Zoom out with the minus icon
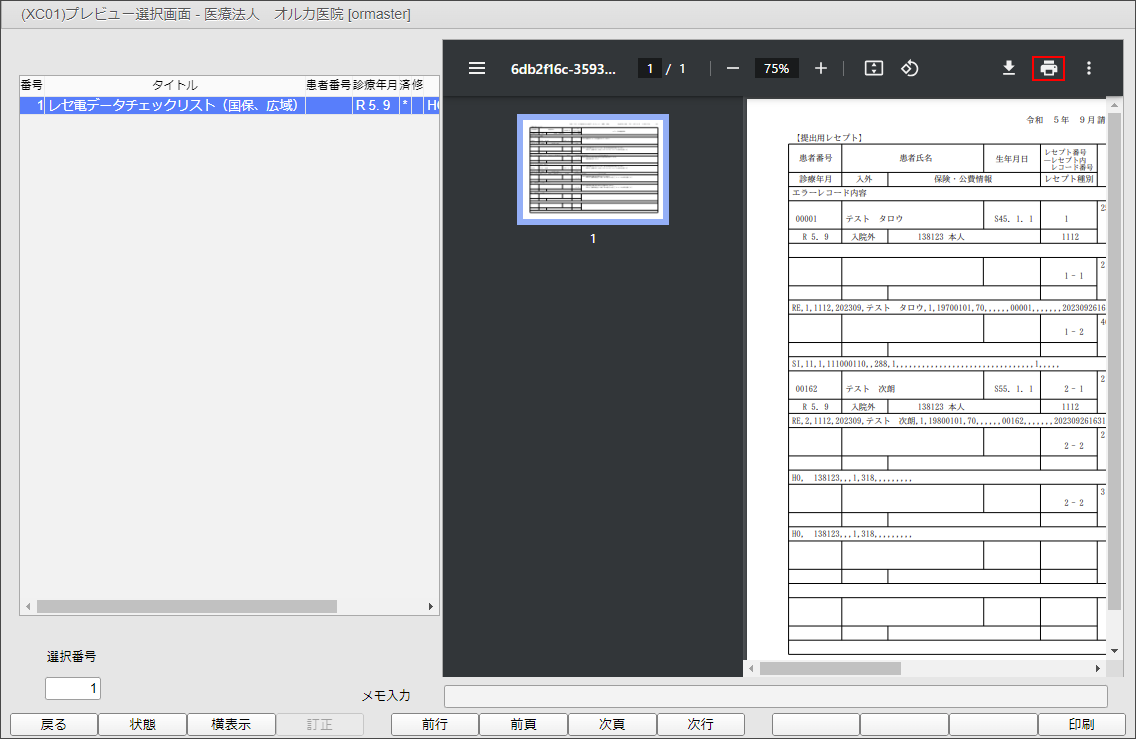 (733, 68)
